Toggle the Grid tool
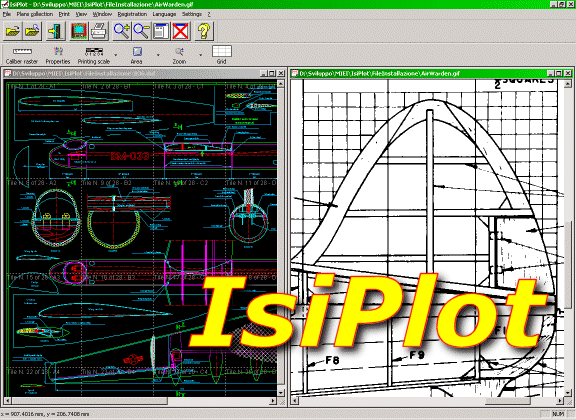This screenshot has width=576, height=420. (x=222, y=55)
